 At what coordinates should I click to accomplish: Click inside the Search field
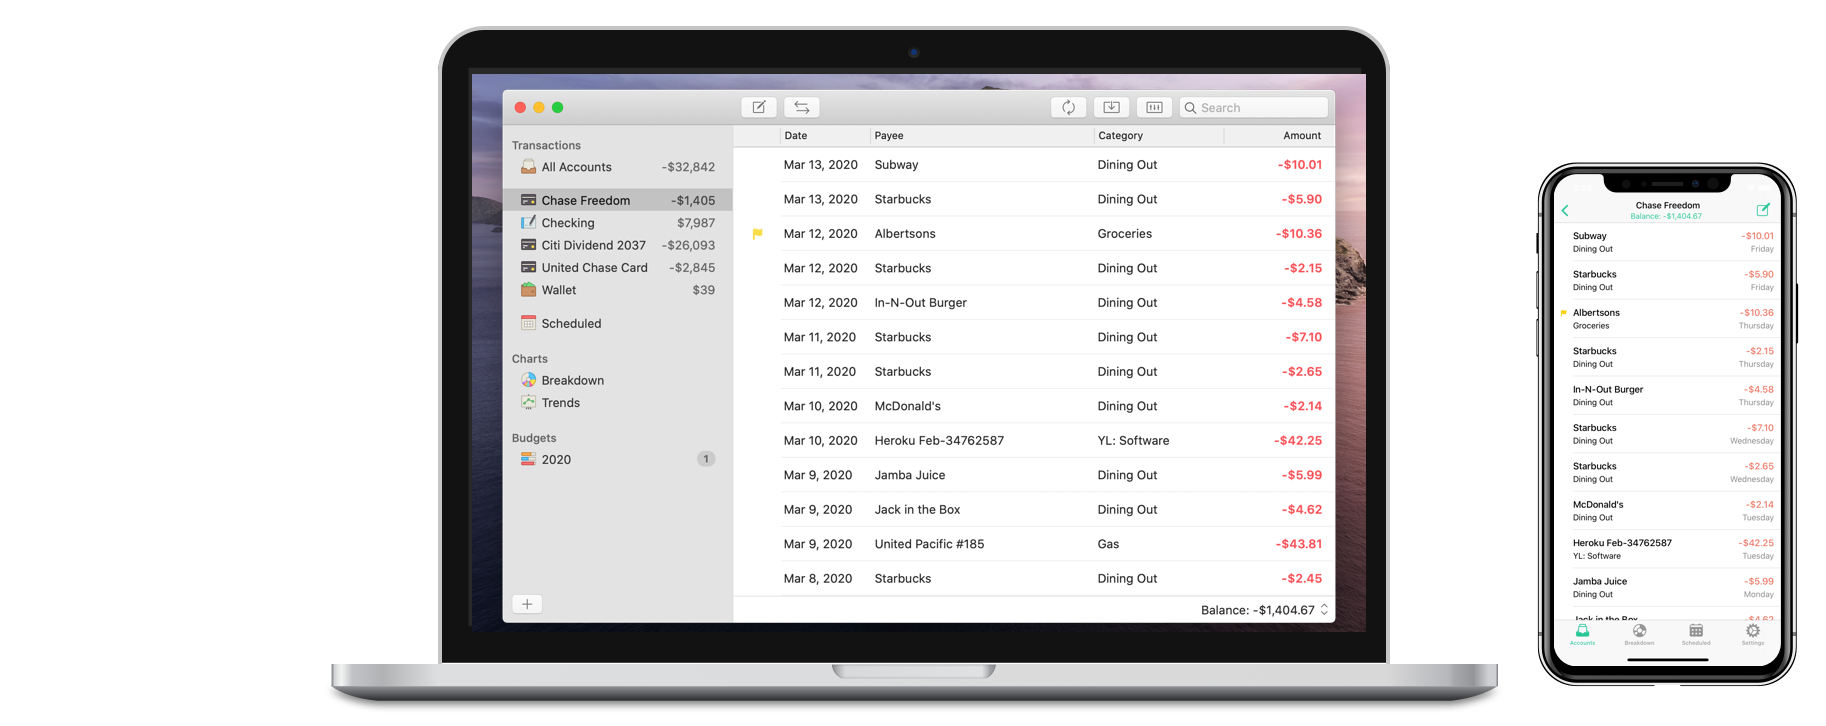coord(1254,107)
